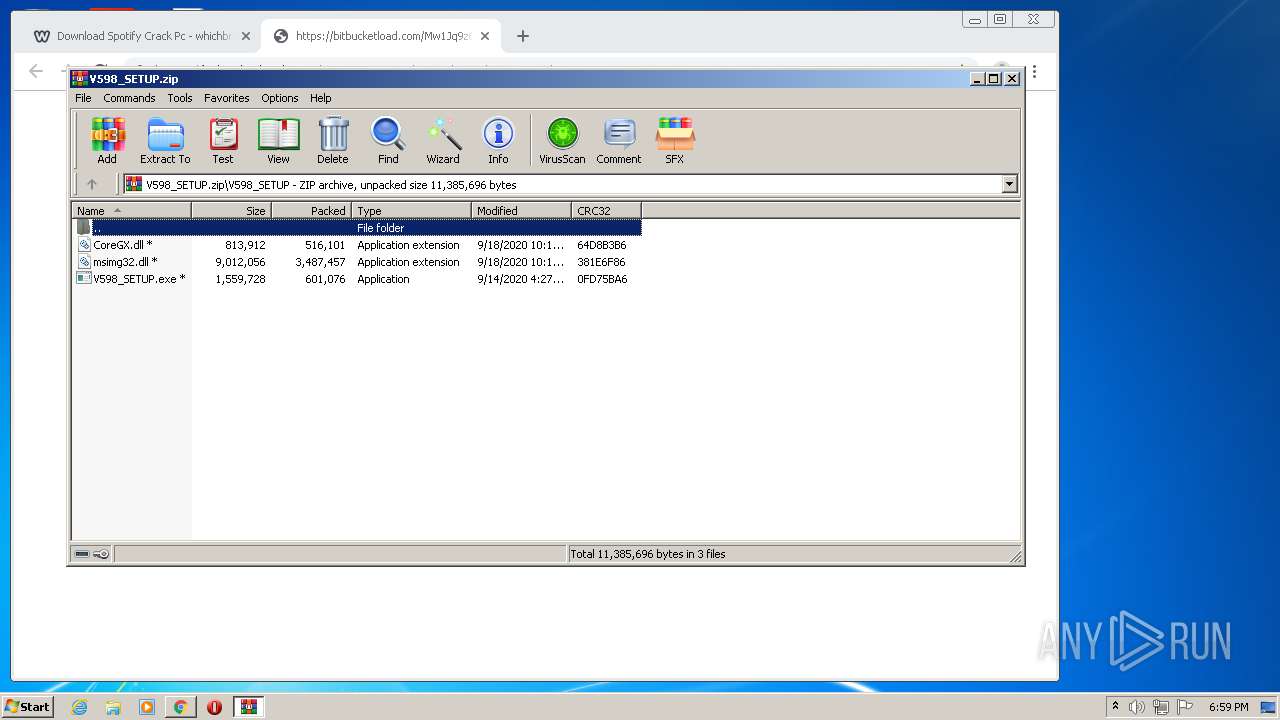
Task: Click the WinRAR taskbar button
Action: (248, 707)
